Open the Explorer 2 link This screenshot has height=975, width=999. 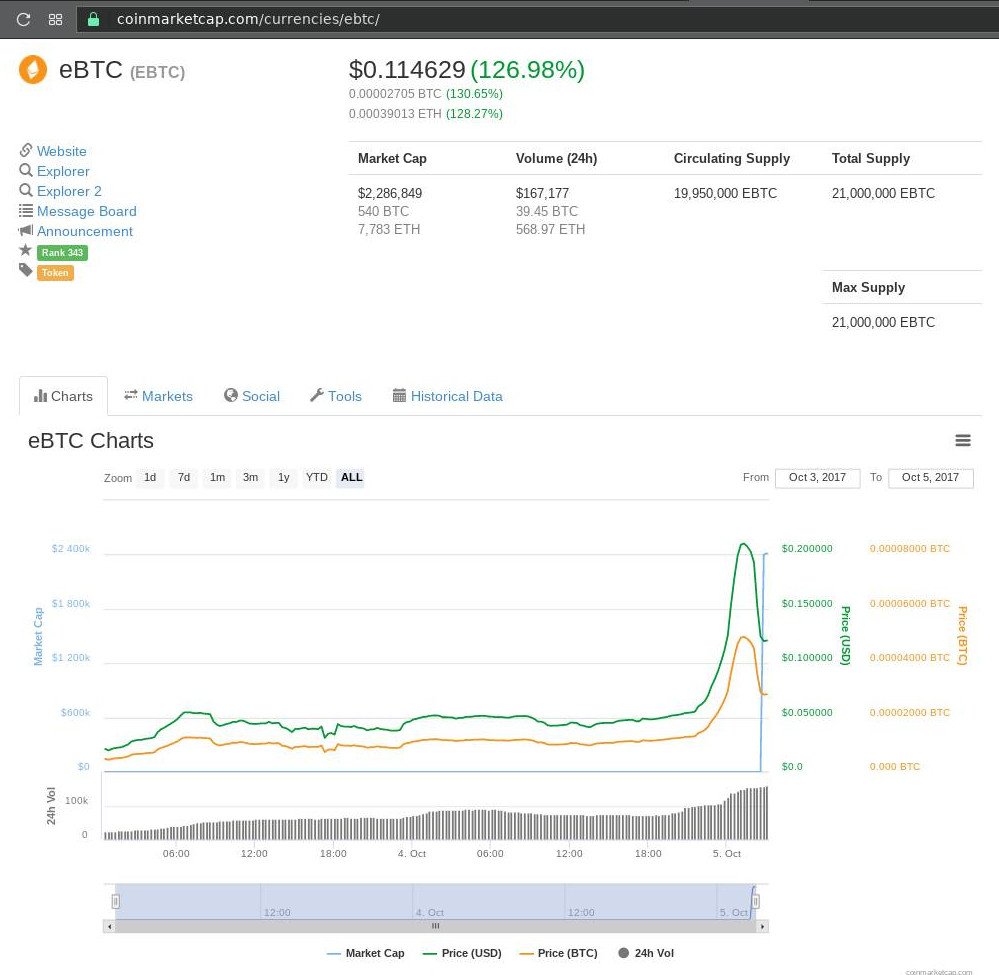pyautogui.click(x=69, y=191)
